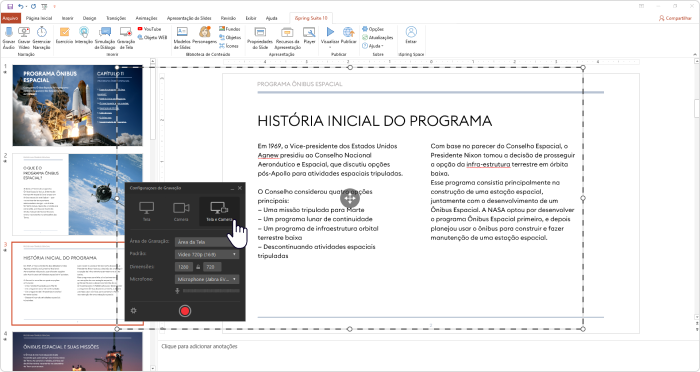Expand the Visualizar dropdown arrow
Viewport: 700px width, 372px height.
[x=330, y=47]
